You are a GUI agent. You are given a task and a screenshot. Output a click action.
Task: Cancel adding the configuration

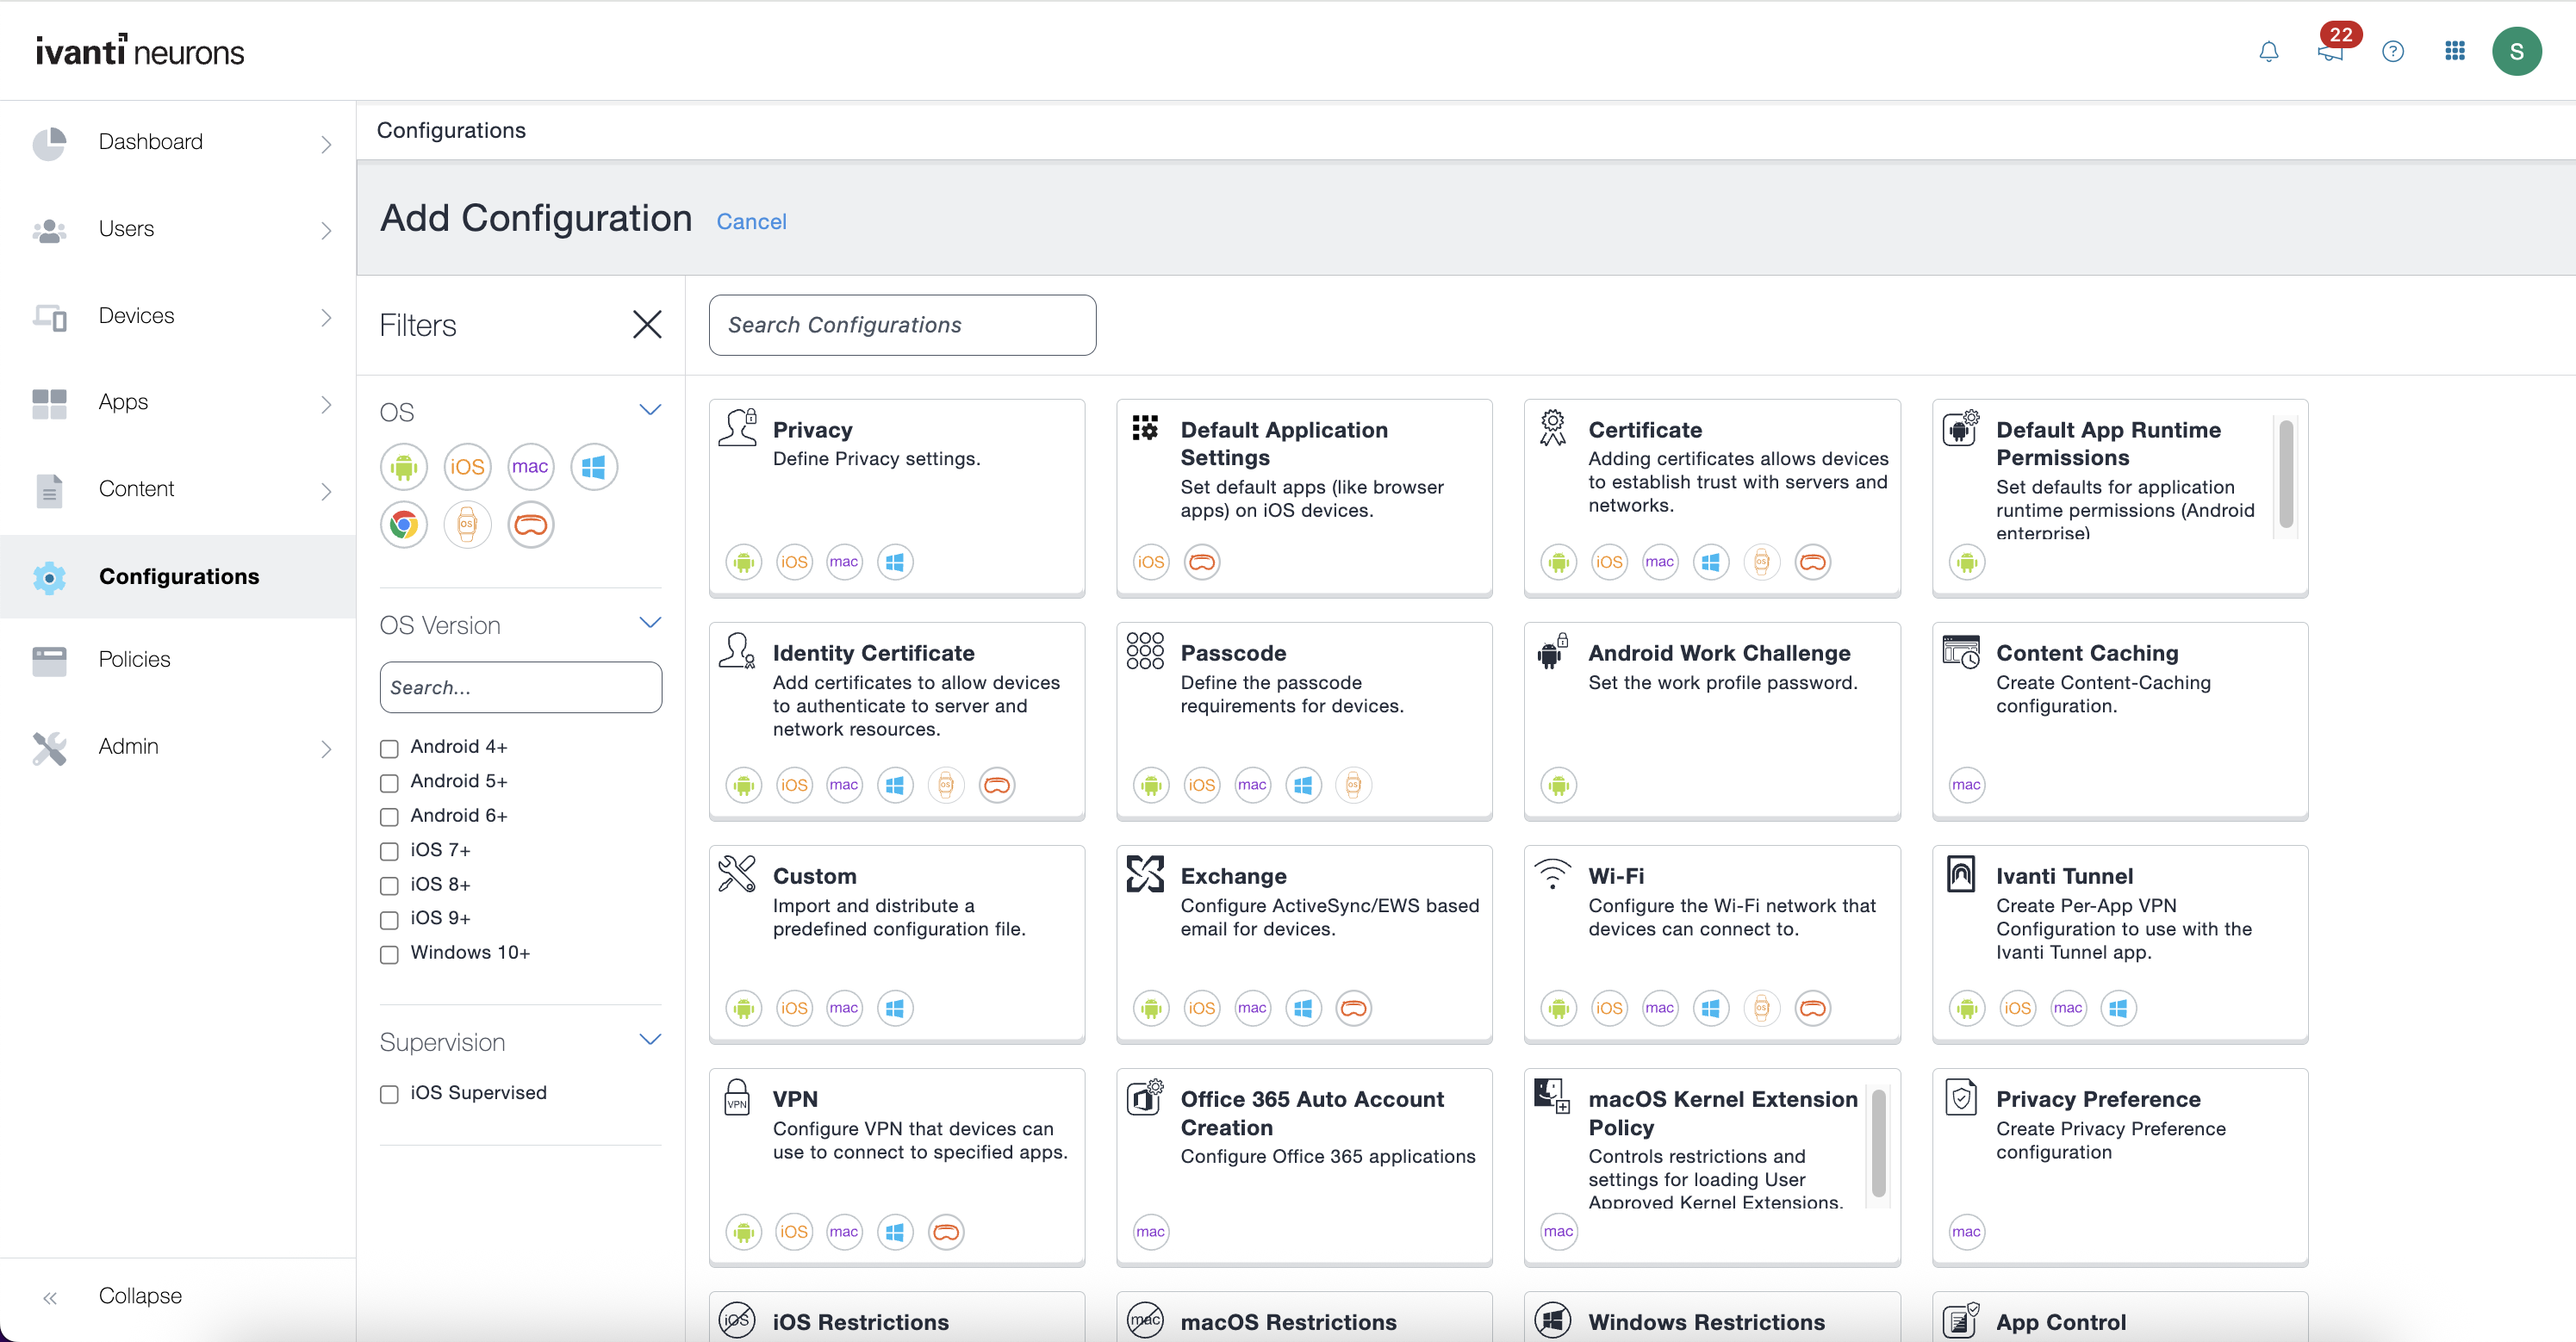(x=751, y=222)
